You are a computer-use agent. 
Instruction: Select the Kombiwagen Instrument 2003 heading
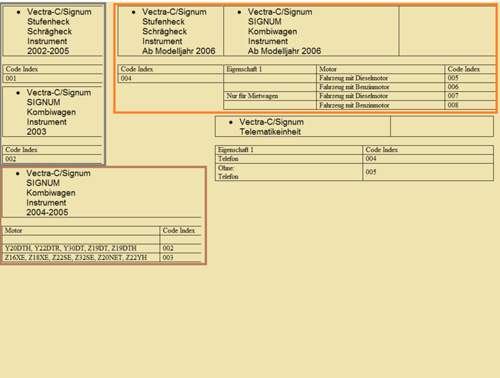(x=53, y=112)
